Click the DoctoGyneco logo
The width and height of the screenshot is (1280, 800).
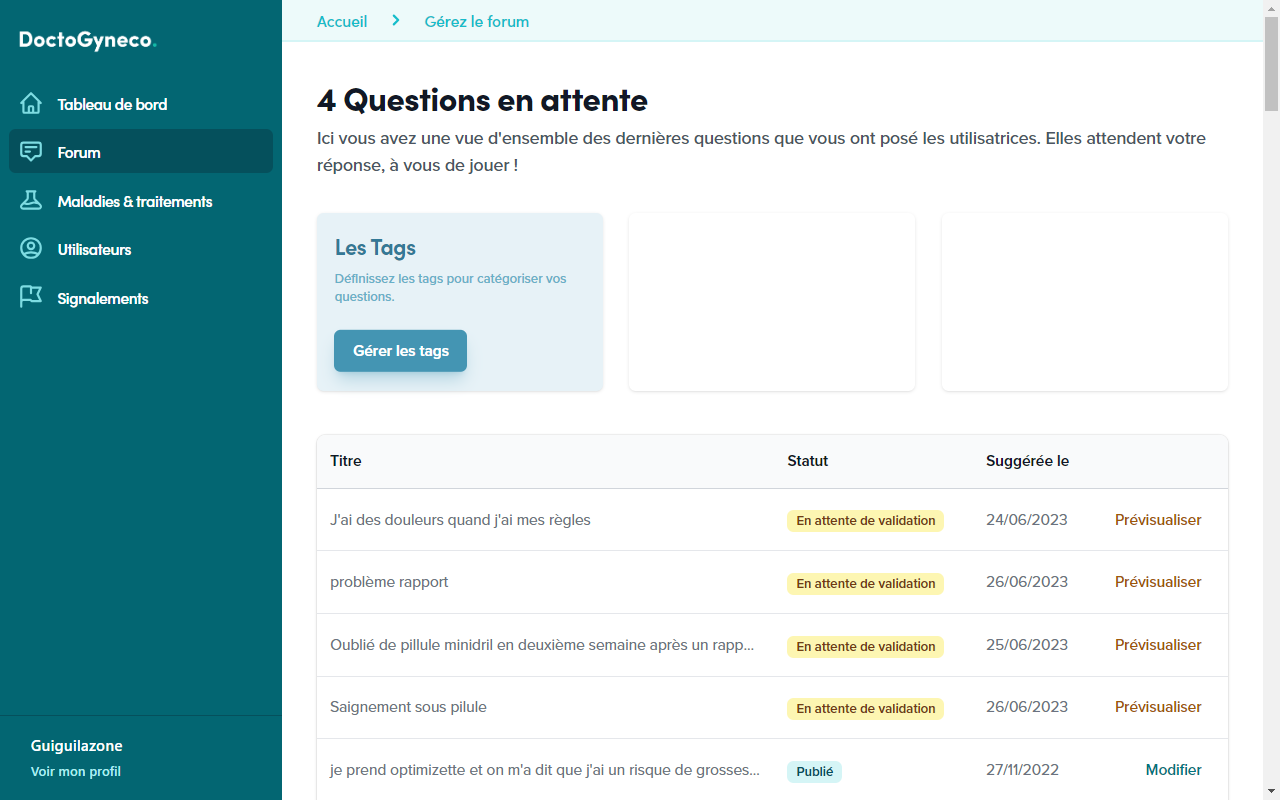[88, 40]
